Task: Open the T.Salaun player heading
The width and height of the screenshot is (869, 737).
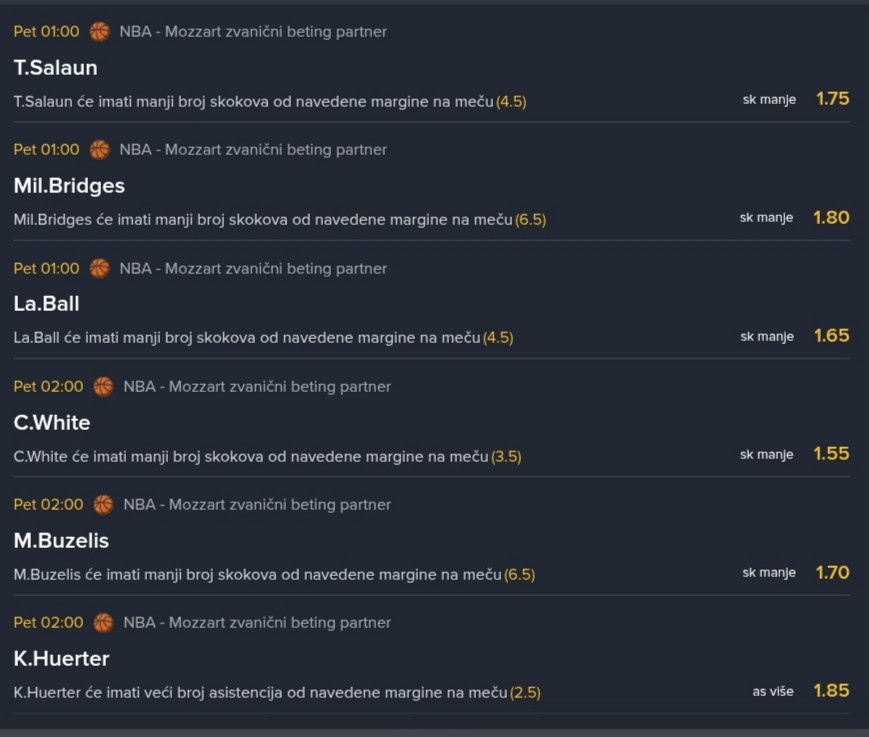Action: (56, 68)
